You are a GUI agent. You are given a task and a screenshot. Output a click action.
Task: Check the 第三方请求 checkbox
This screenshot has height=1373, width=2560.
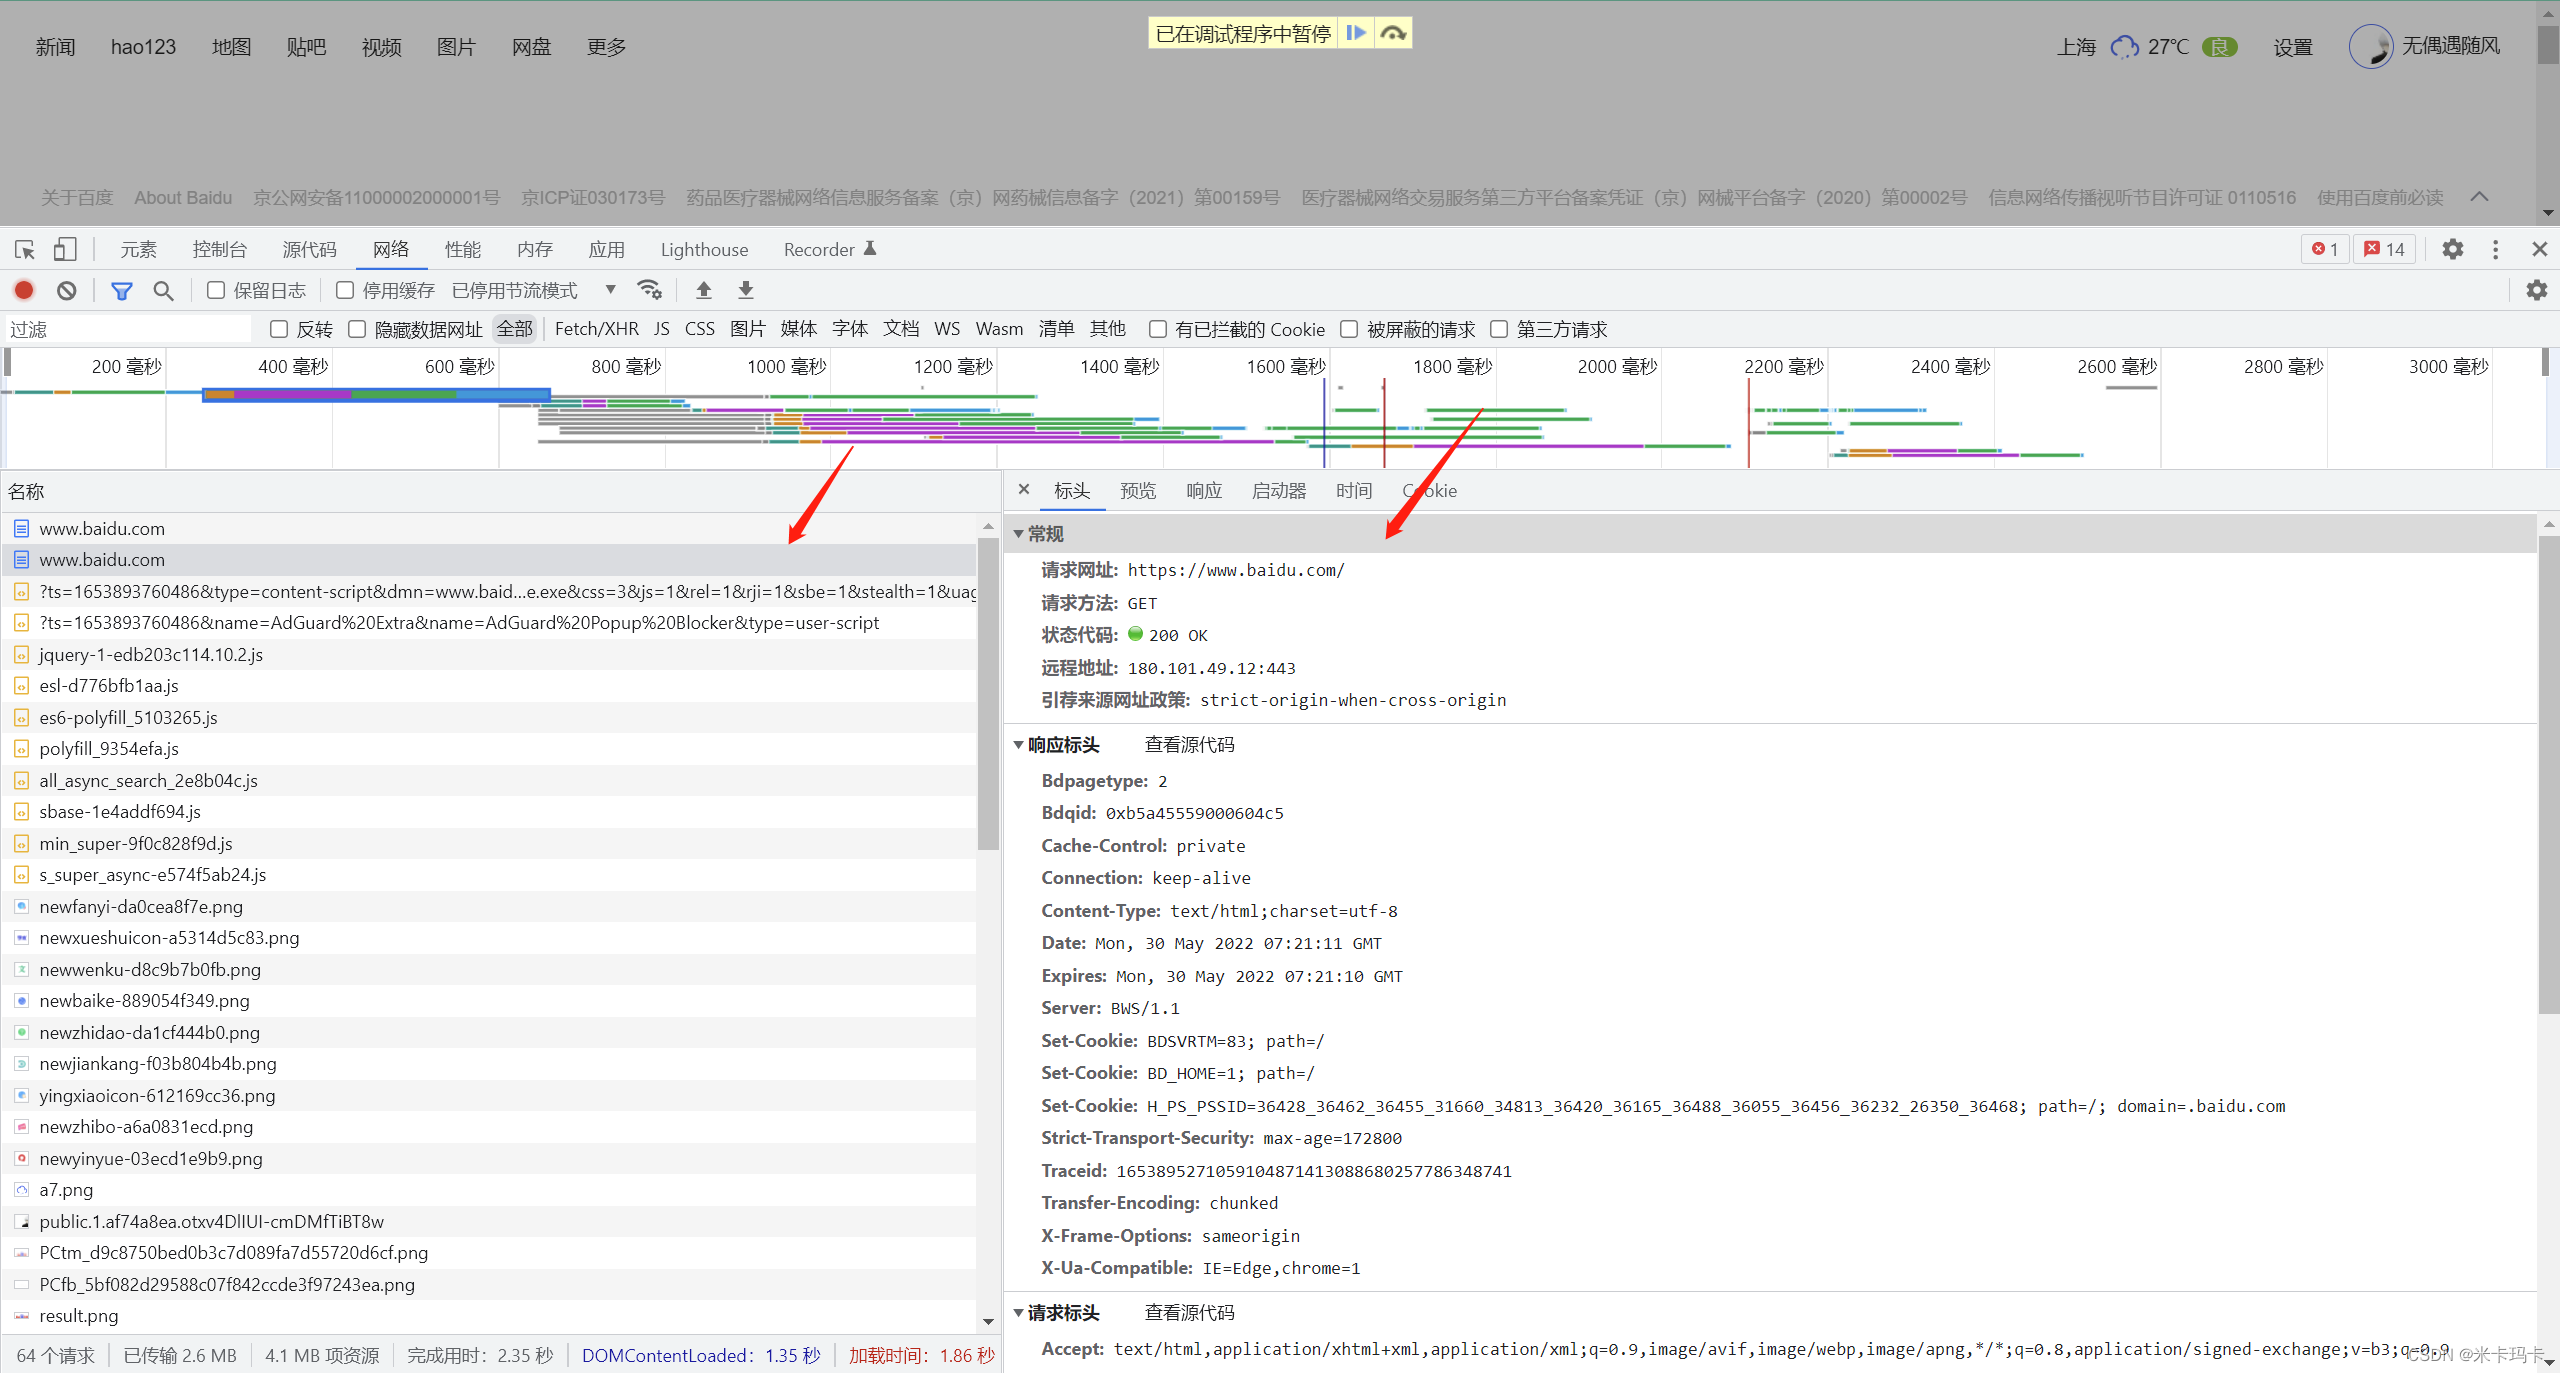click(x=1499, y=329)
